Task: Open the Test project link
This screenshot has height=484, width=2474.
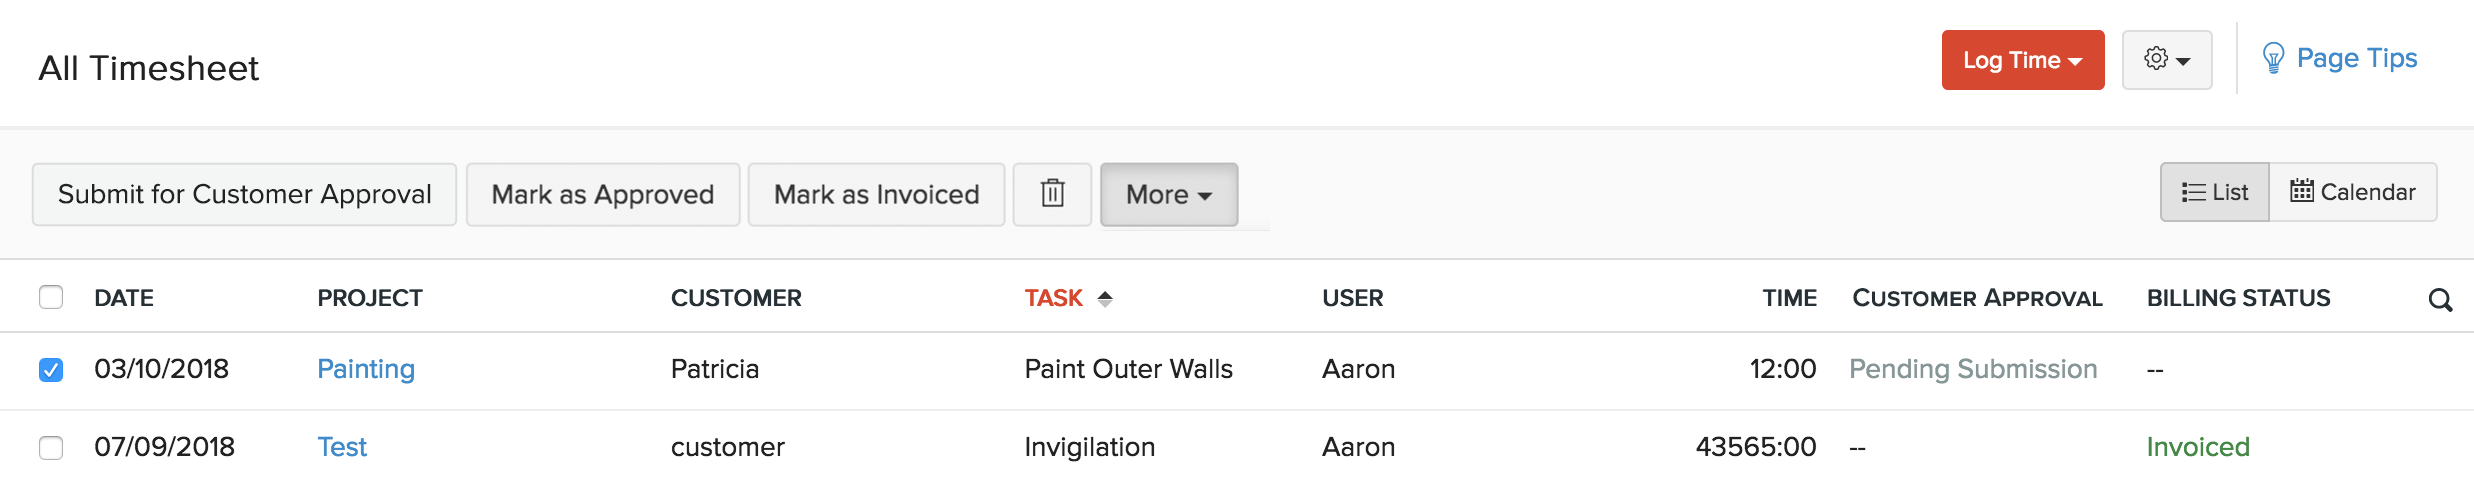Action: click(x=342, y=447)
